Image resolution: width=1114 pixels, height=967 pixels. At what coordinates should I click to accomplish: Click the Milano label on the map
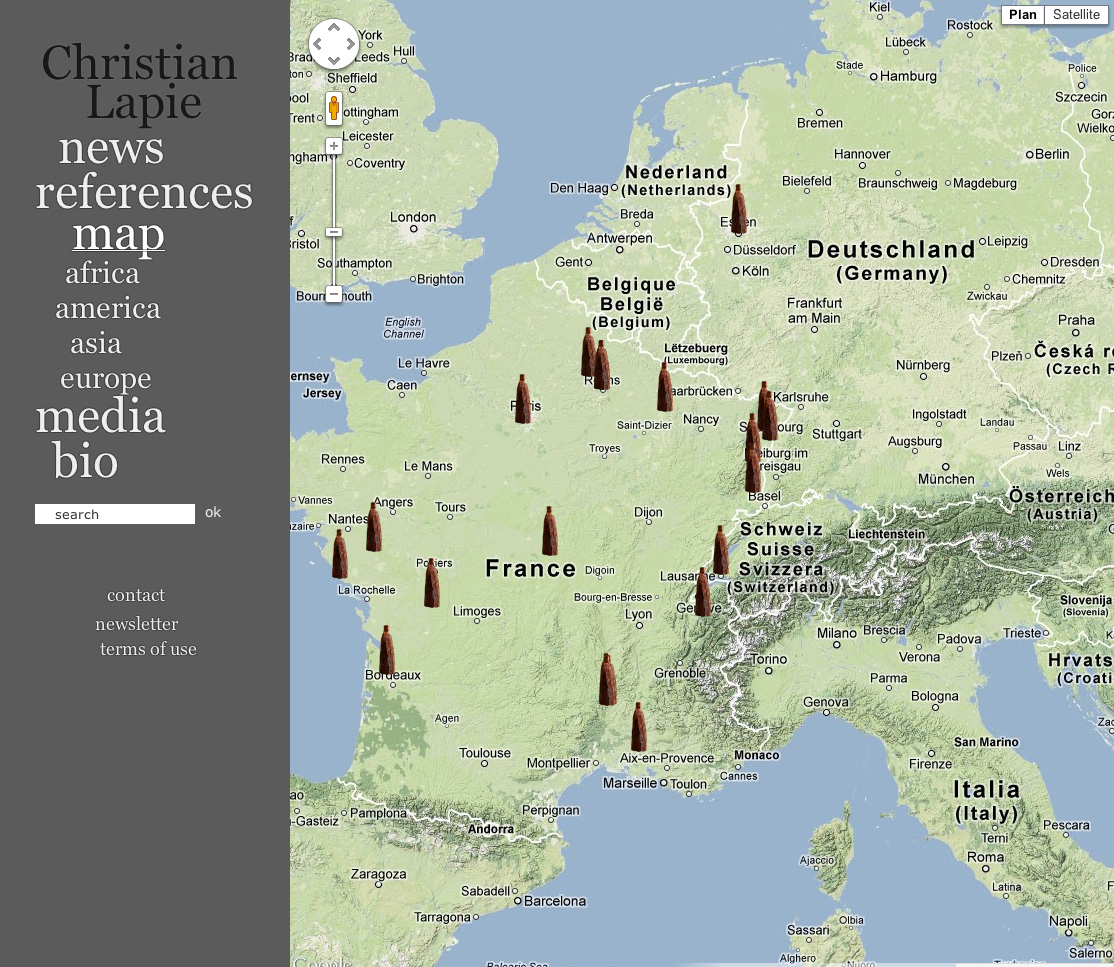pyautogui.click(x=837, y=633)
